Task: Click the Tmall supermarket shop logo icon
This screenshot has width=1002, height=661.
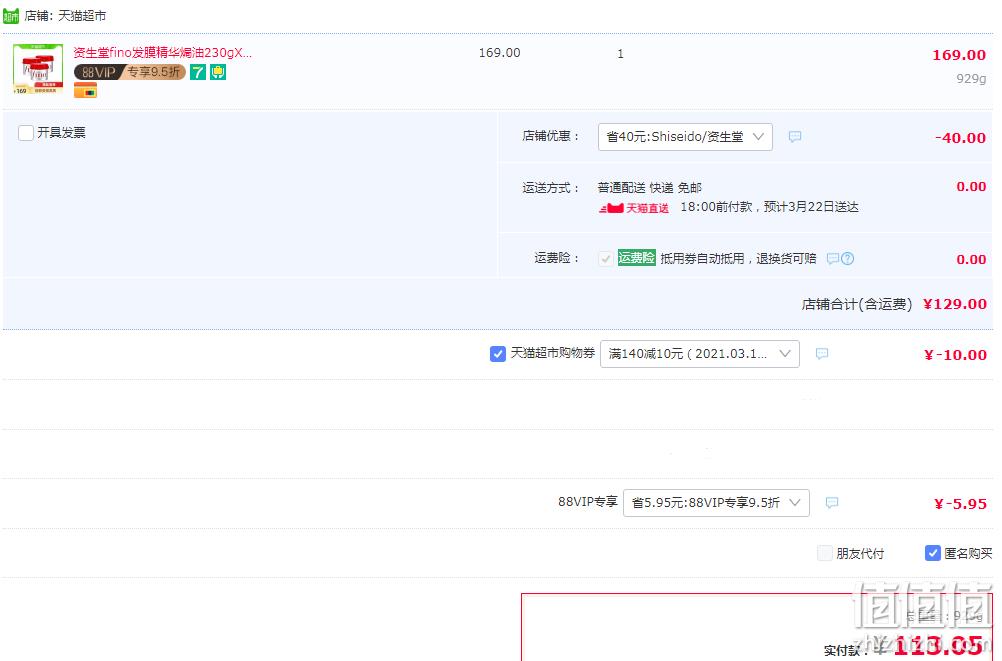Action: click(x=11, y=15)
